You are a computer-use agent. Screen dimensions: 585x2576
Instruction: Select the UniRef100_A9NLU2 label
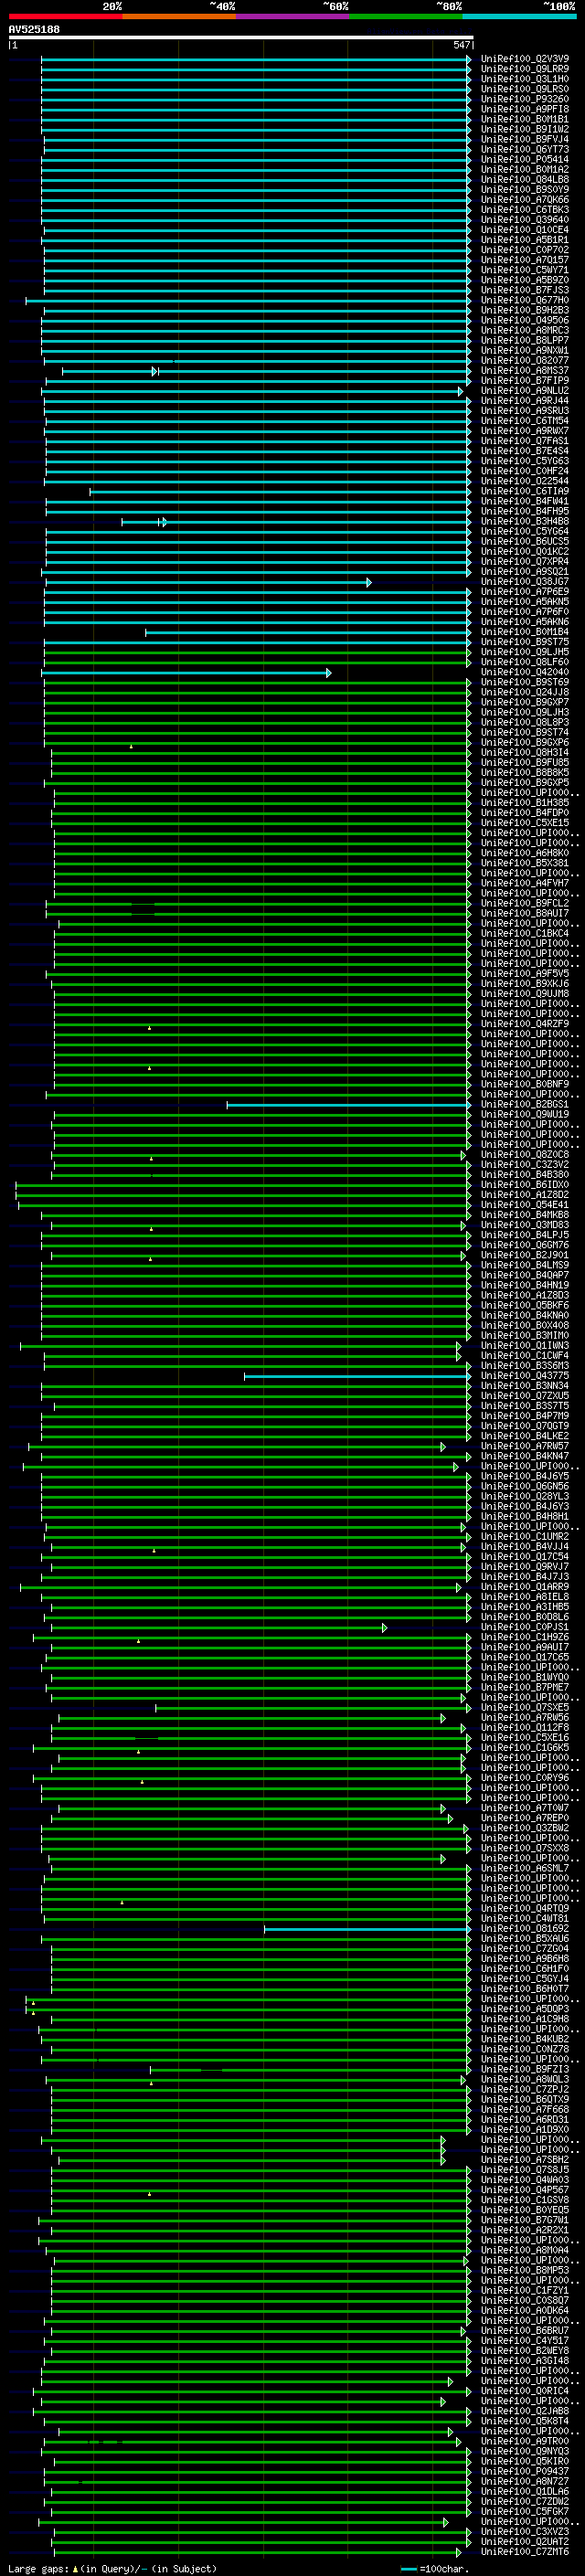(525, 391)
